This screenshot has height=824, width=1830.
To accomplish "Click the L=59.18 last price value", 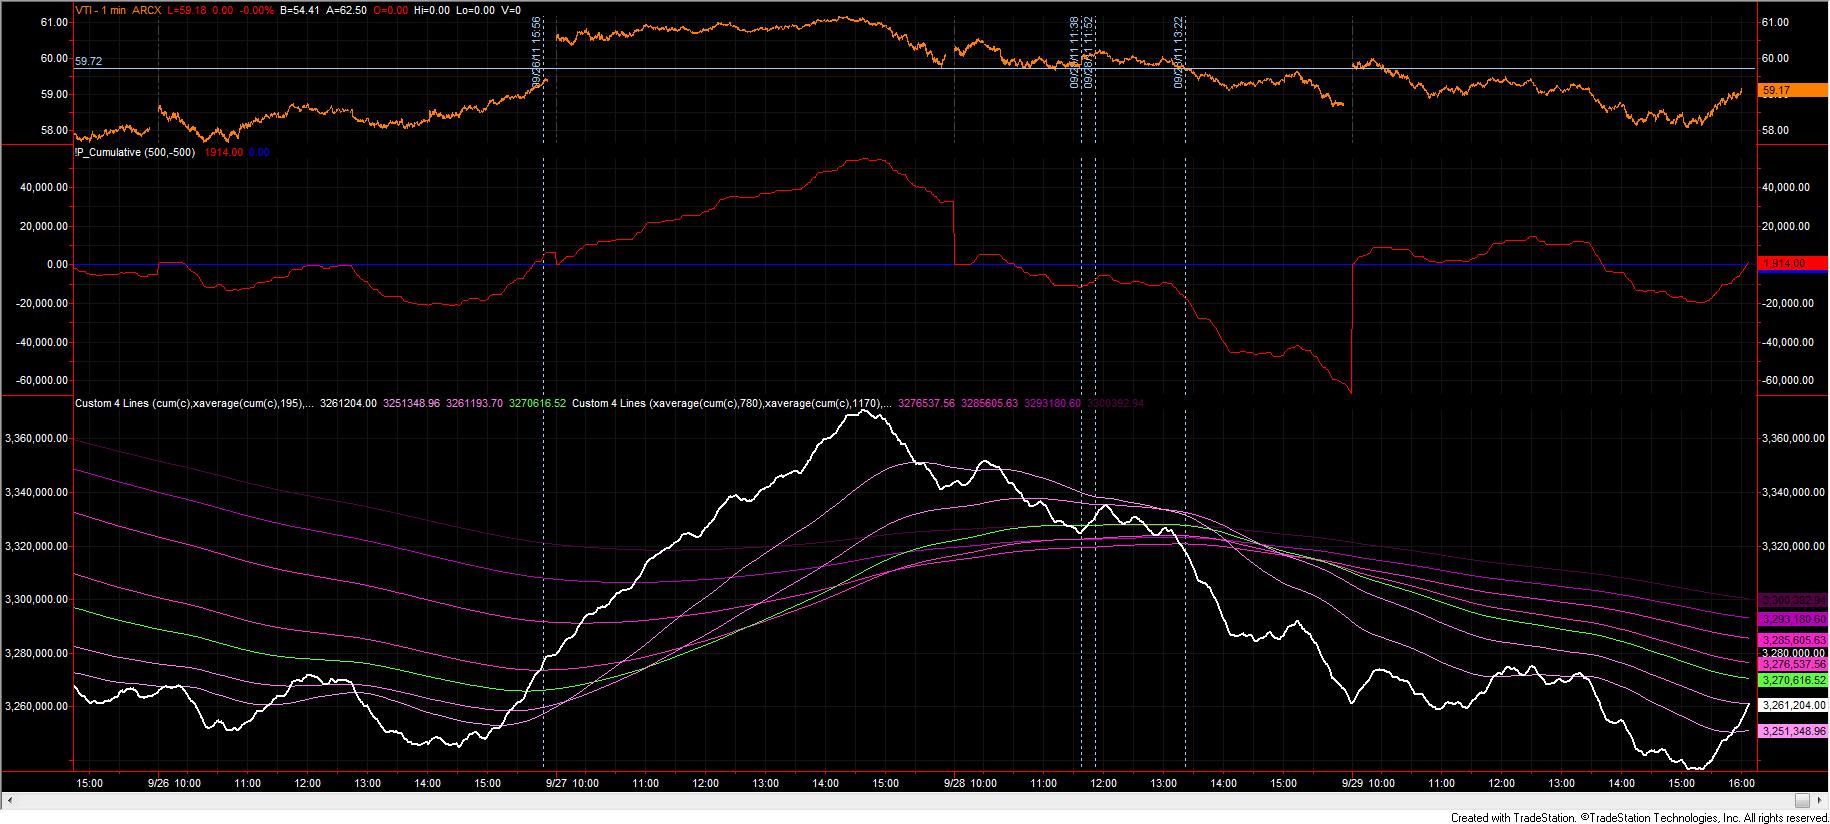I will 187,10.
